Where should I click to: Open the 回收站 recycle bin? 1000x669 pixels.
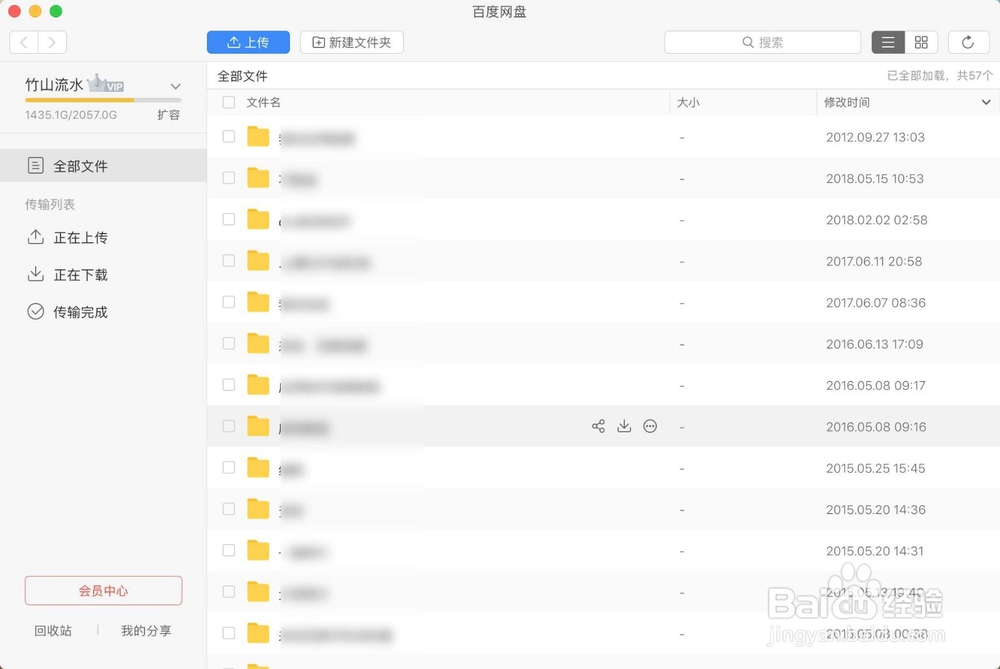click(53, 631)
